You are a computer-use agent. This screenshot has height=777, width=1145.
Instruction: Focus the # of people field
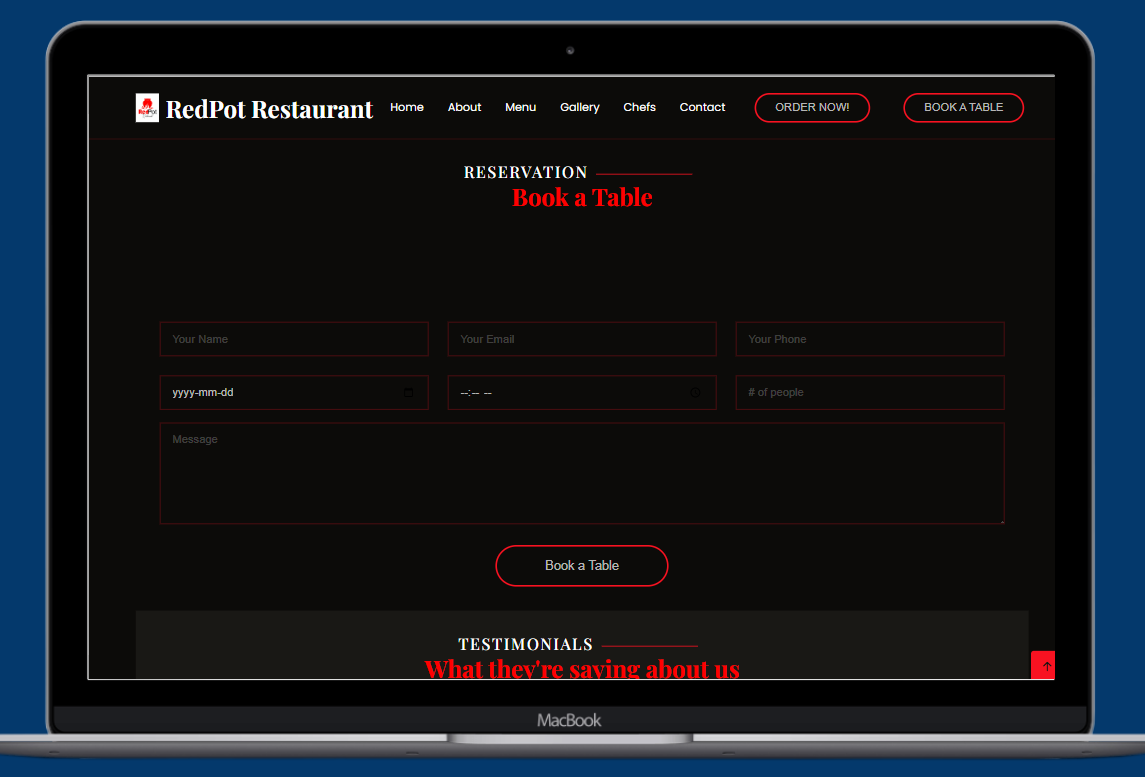coord(869,393)
